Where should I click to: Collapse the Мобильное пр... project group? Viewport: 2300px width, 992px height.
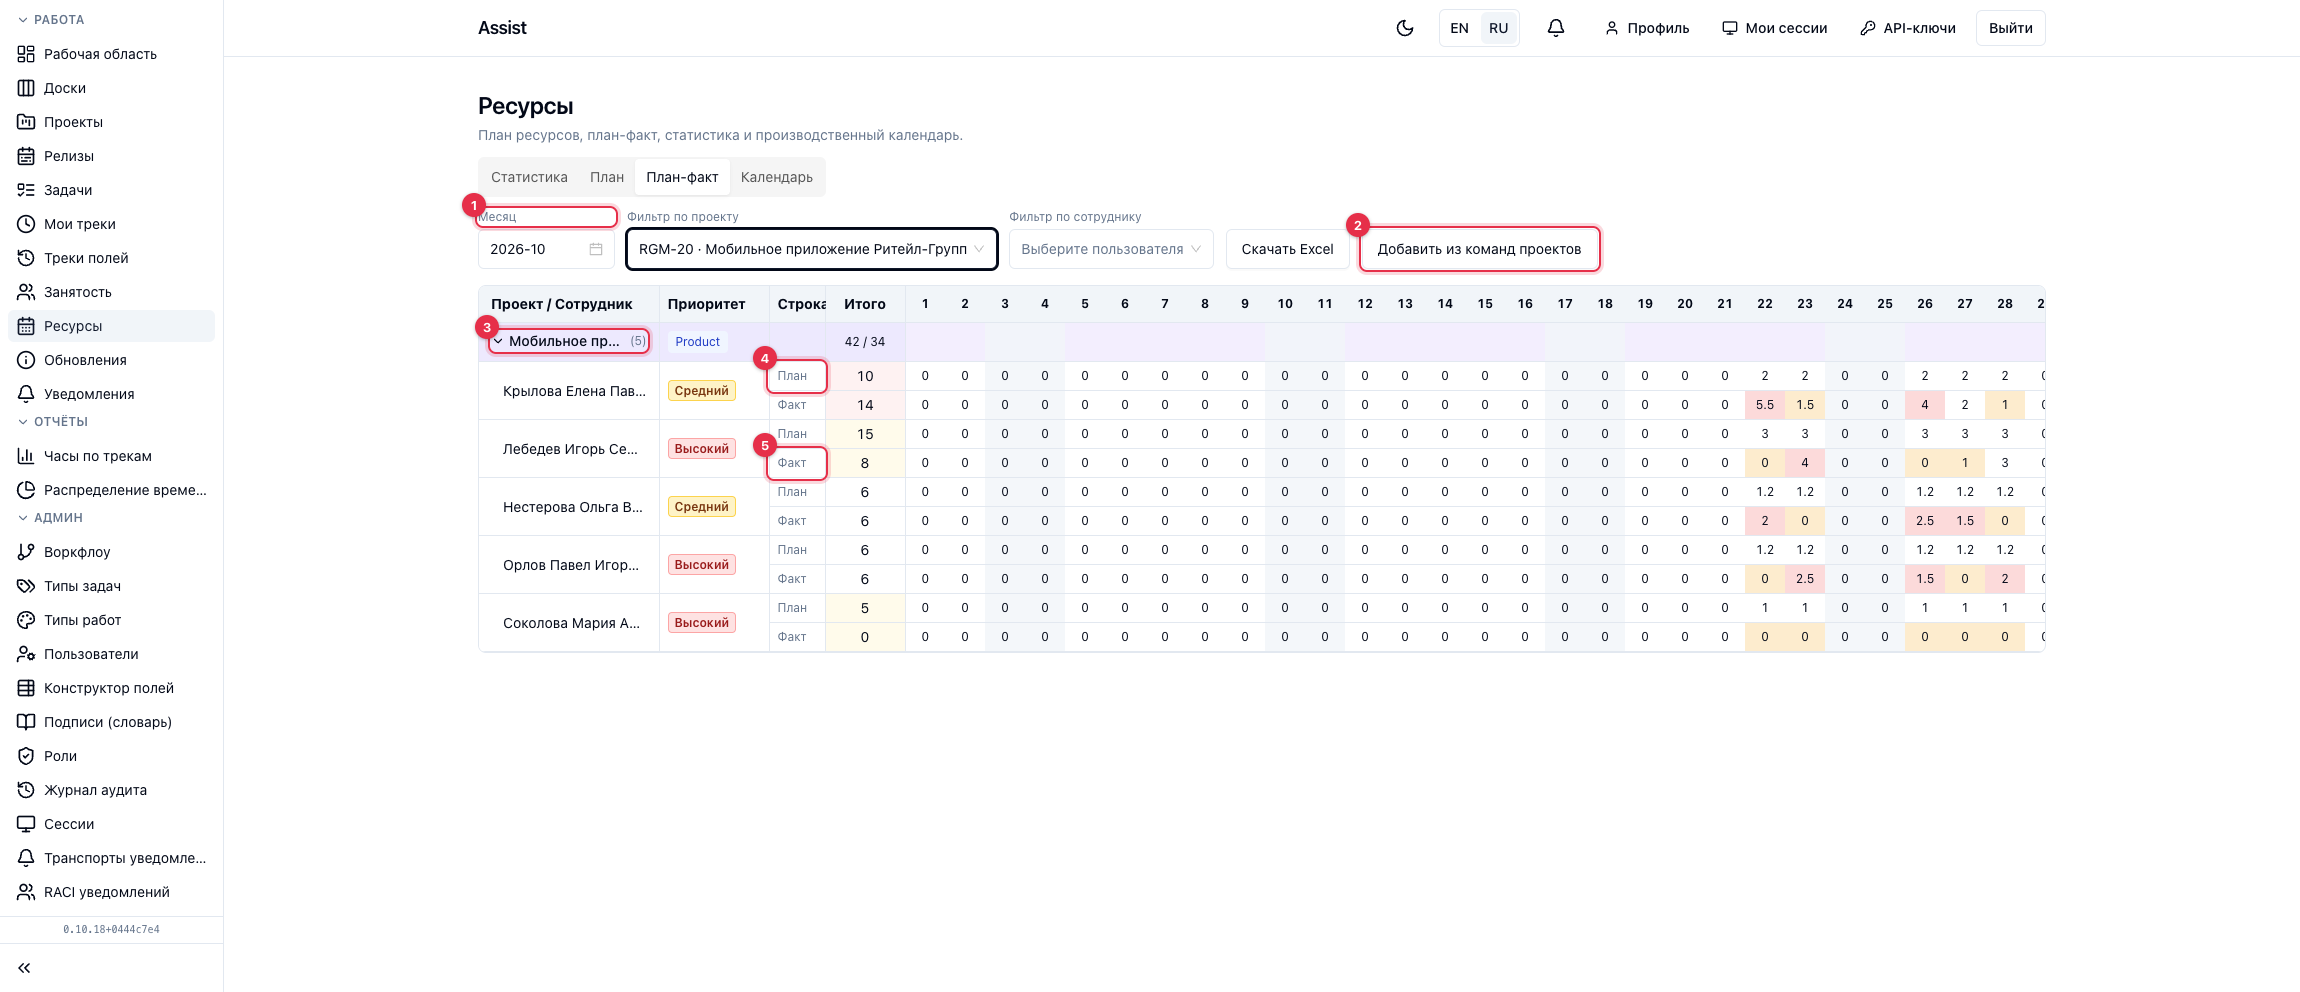(x=498, y=341)
